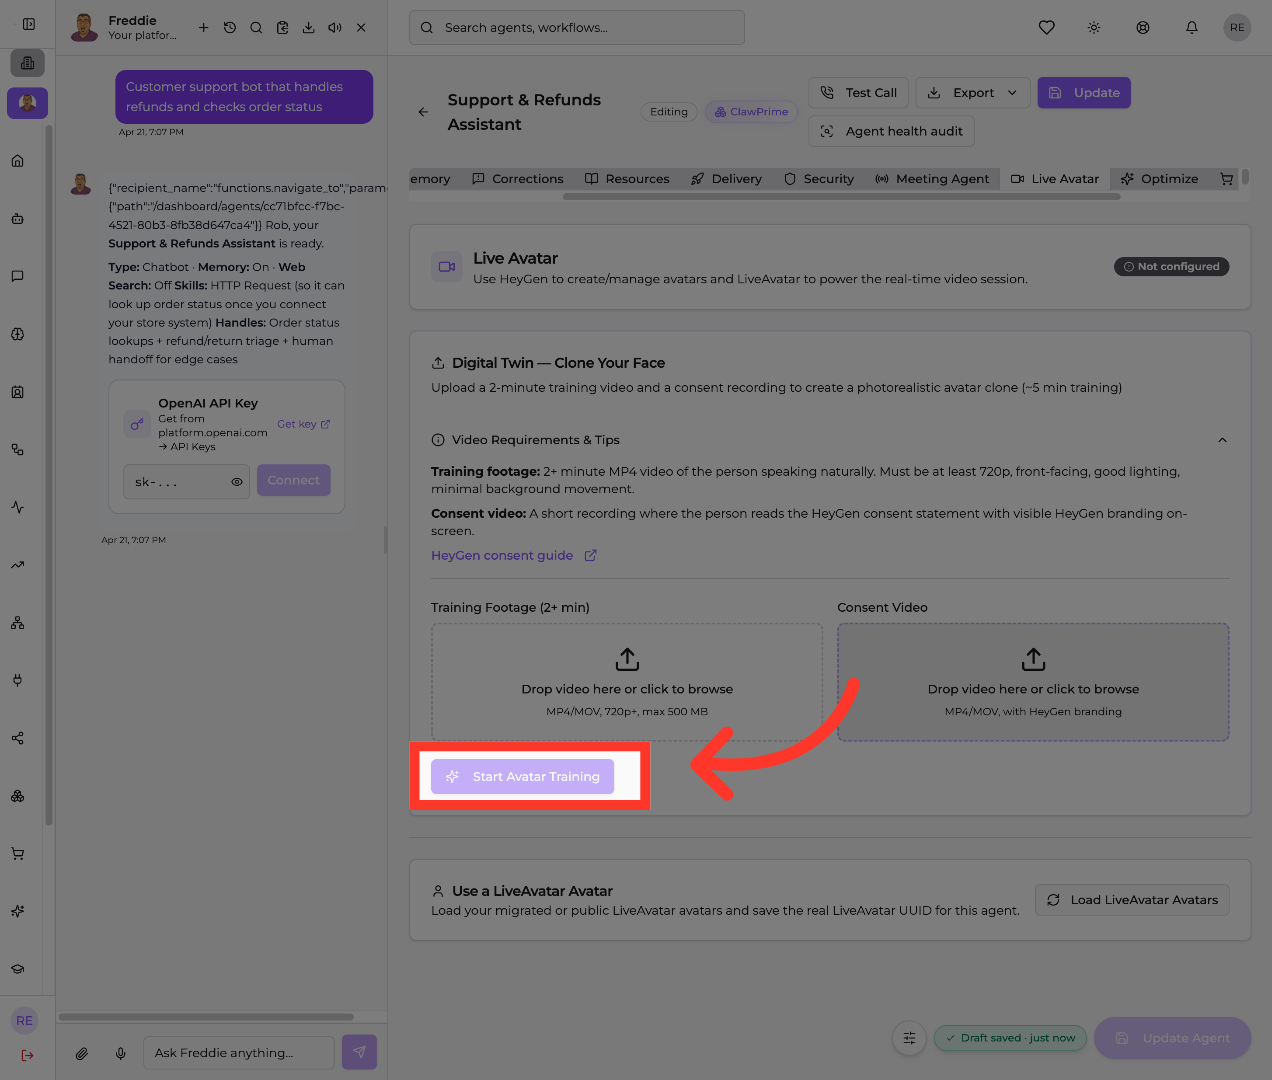
Task: Switch to the Security tab
Action: (819, 179)
